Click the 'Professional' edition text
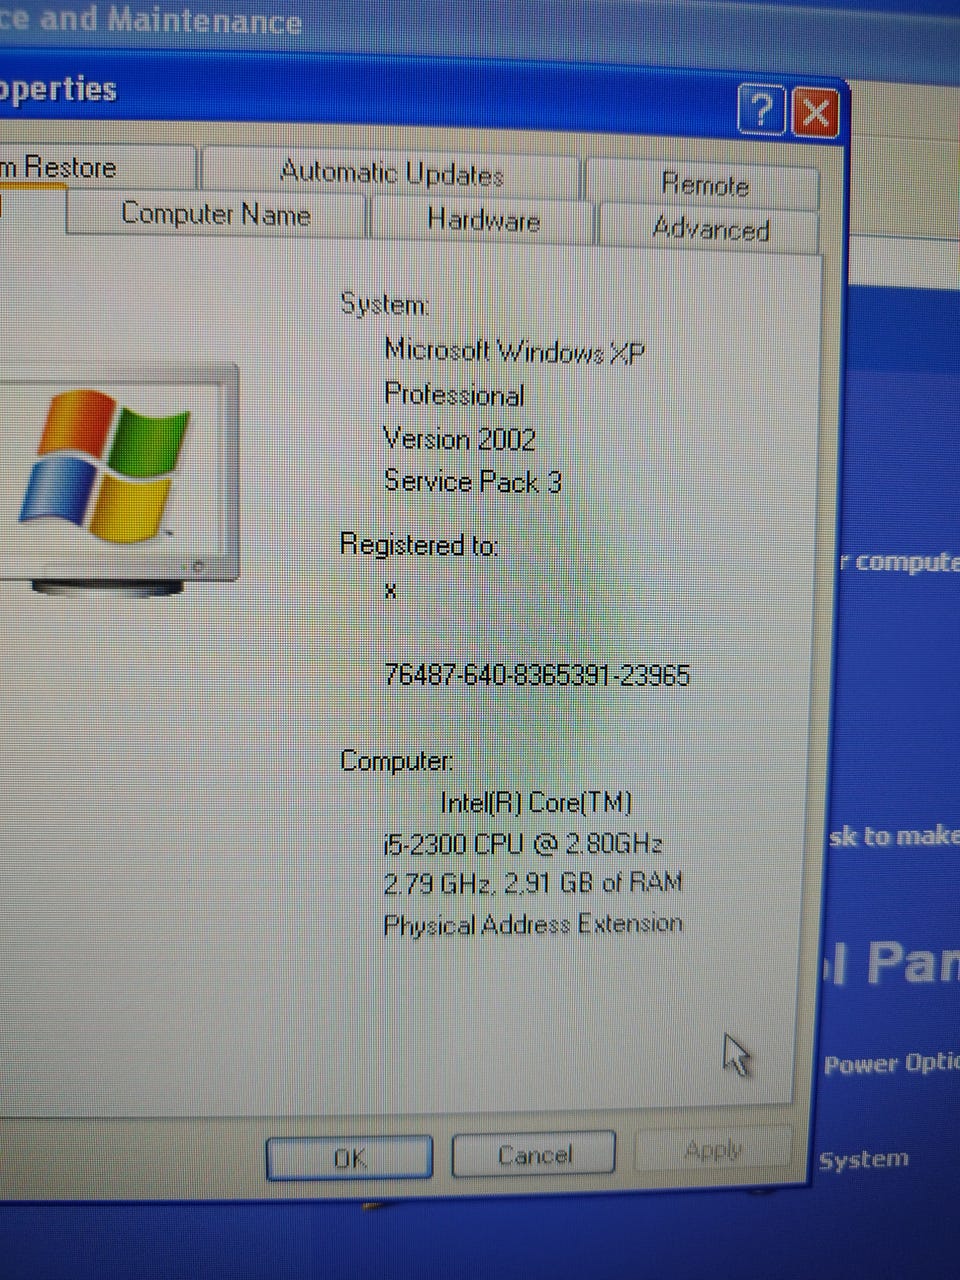Image resolution: width=960 pixels, height=1280 pixels. click(454, 395)
